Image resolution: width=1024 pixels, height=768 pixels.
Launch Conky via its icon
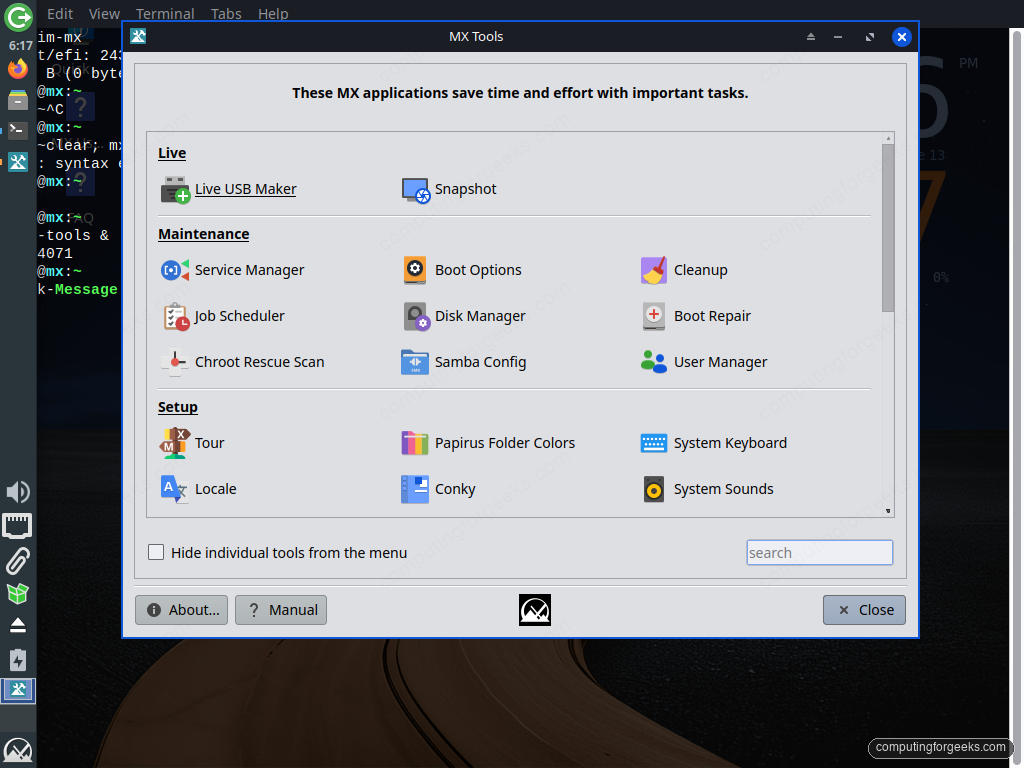415,488
